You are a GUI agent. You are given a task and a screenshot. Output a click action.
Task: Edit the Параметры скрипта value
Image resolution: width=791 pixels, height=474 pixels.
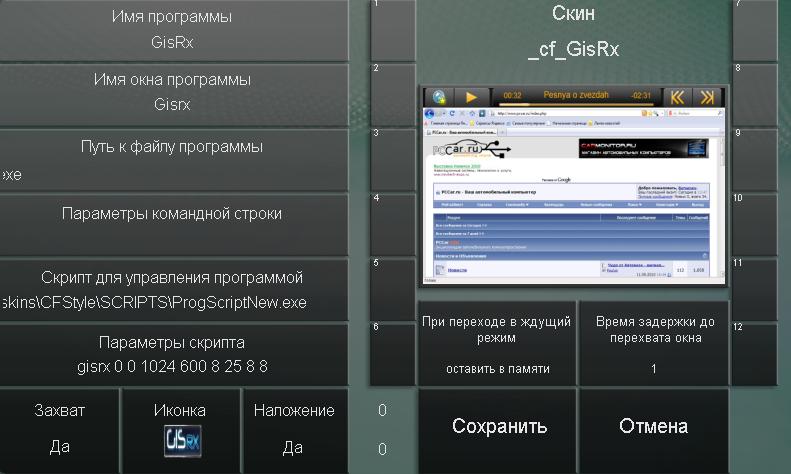pos(174,354)
